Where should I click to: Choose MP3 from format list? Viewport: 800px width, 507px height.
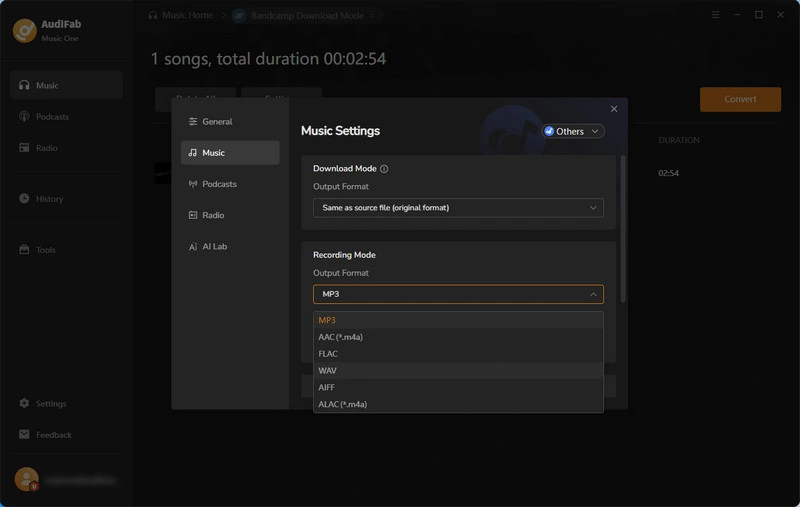click(x=458, y=320)
